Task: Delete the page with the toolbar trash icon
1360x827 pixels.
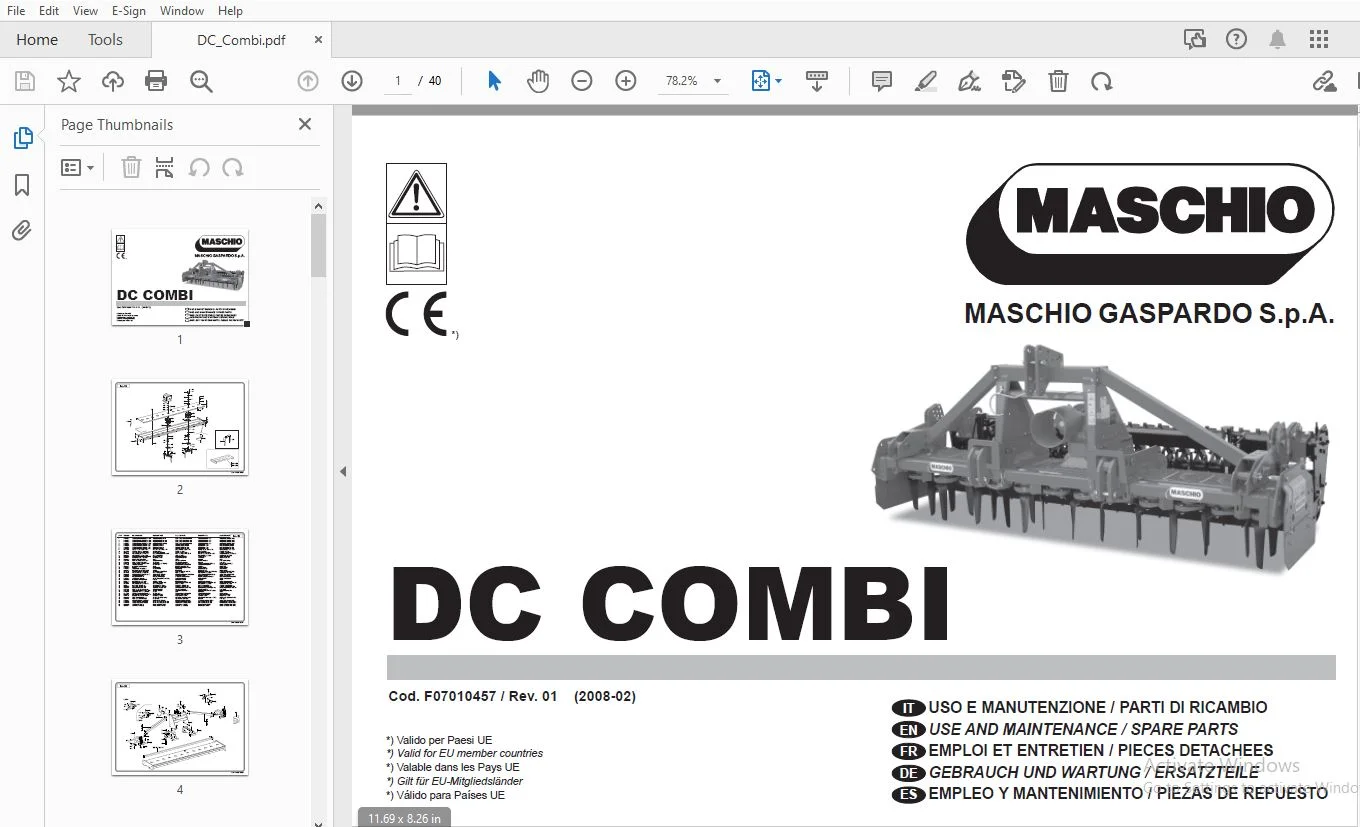Action: (1058, 81)
